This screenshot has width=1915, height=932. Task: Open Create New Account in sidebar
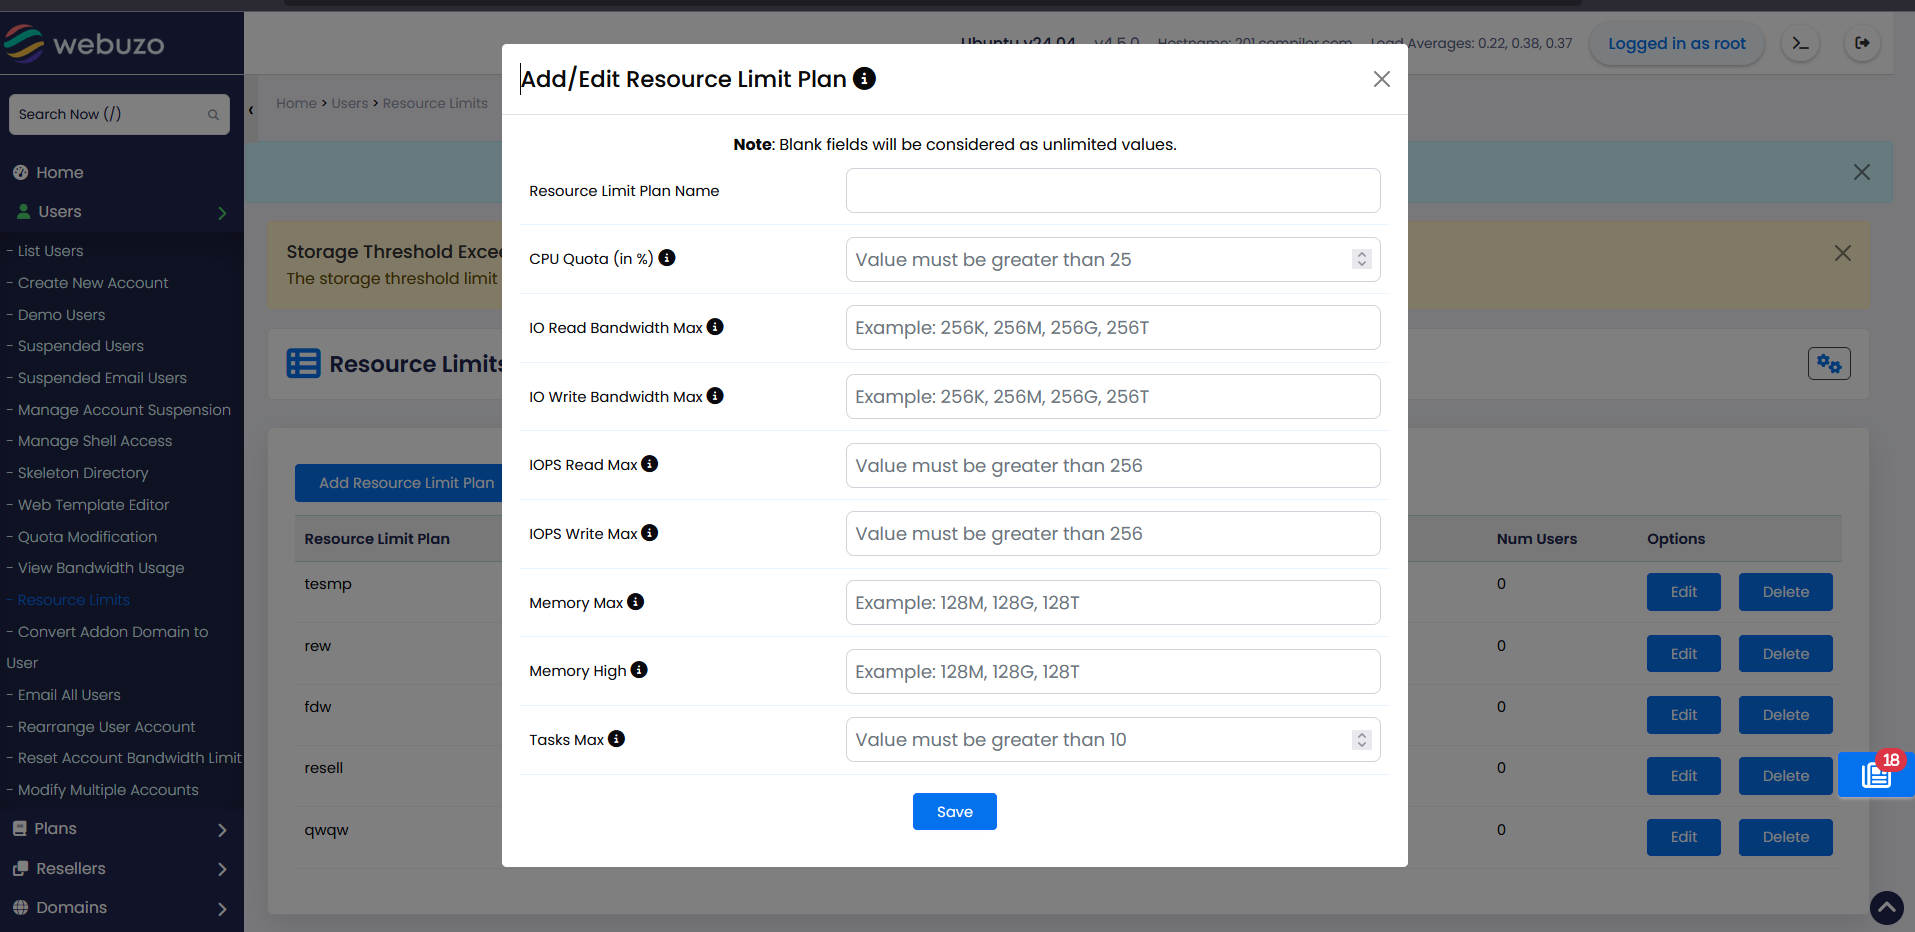click(x=93, y=283)
